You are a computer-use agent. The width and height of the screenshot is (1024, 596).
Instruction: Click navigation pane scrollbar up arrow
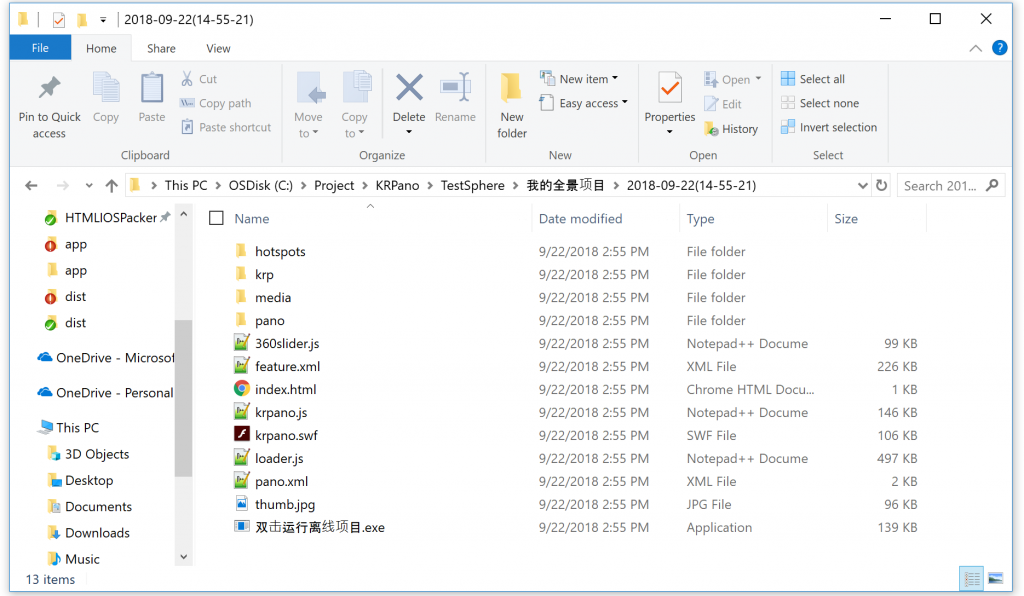click(184, 214)
